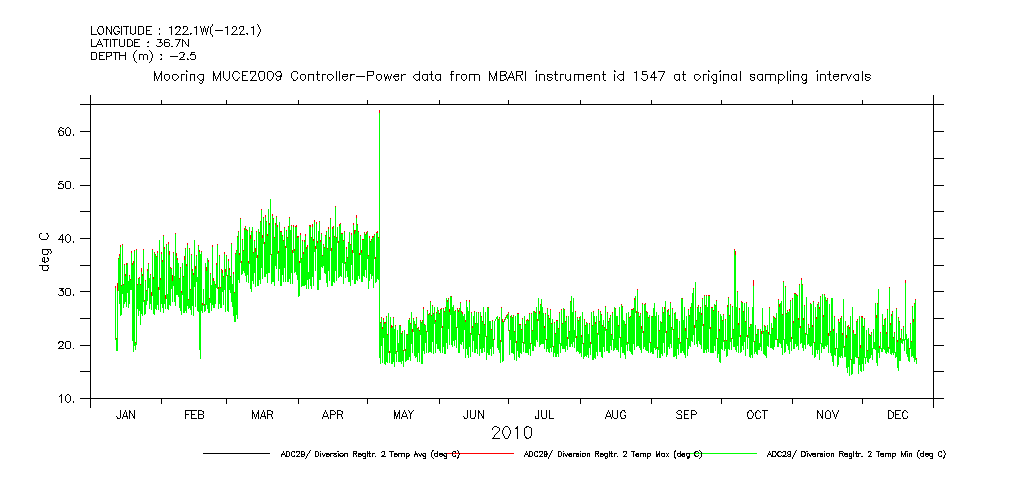The width and height of the screenshot is (1009, 504).
Task: Click the AUG month label on x-axis
Action: click(616, 414)
